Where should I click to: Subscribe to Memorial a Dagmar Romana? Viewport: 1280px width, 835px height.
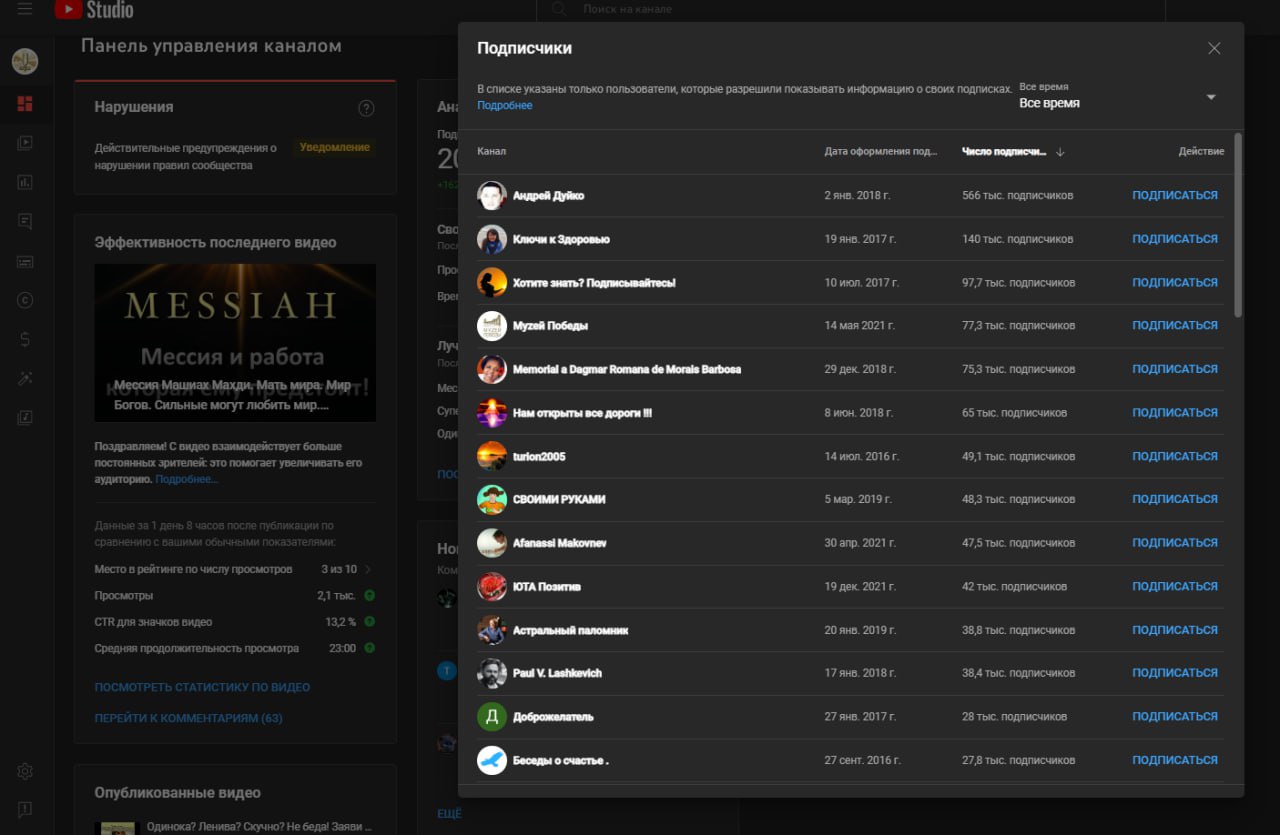tap(1175, 369)
